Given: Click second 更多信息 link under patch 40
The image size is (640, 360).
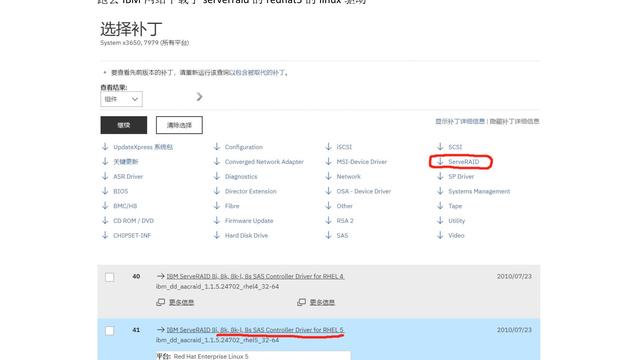Looking at the screenshot, I should 322,302.
